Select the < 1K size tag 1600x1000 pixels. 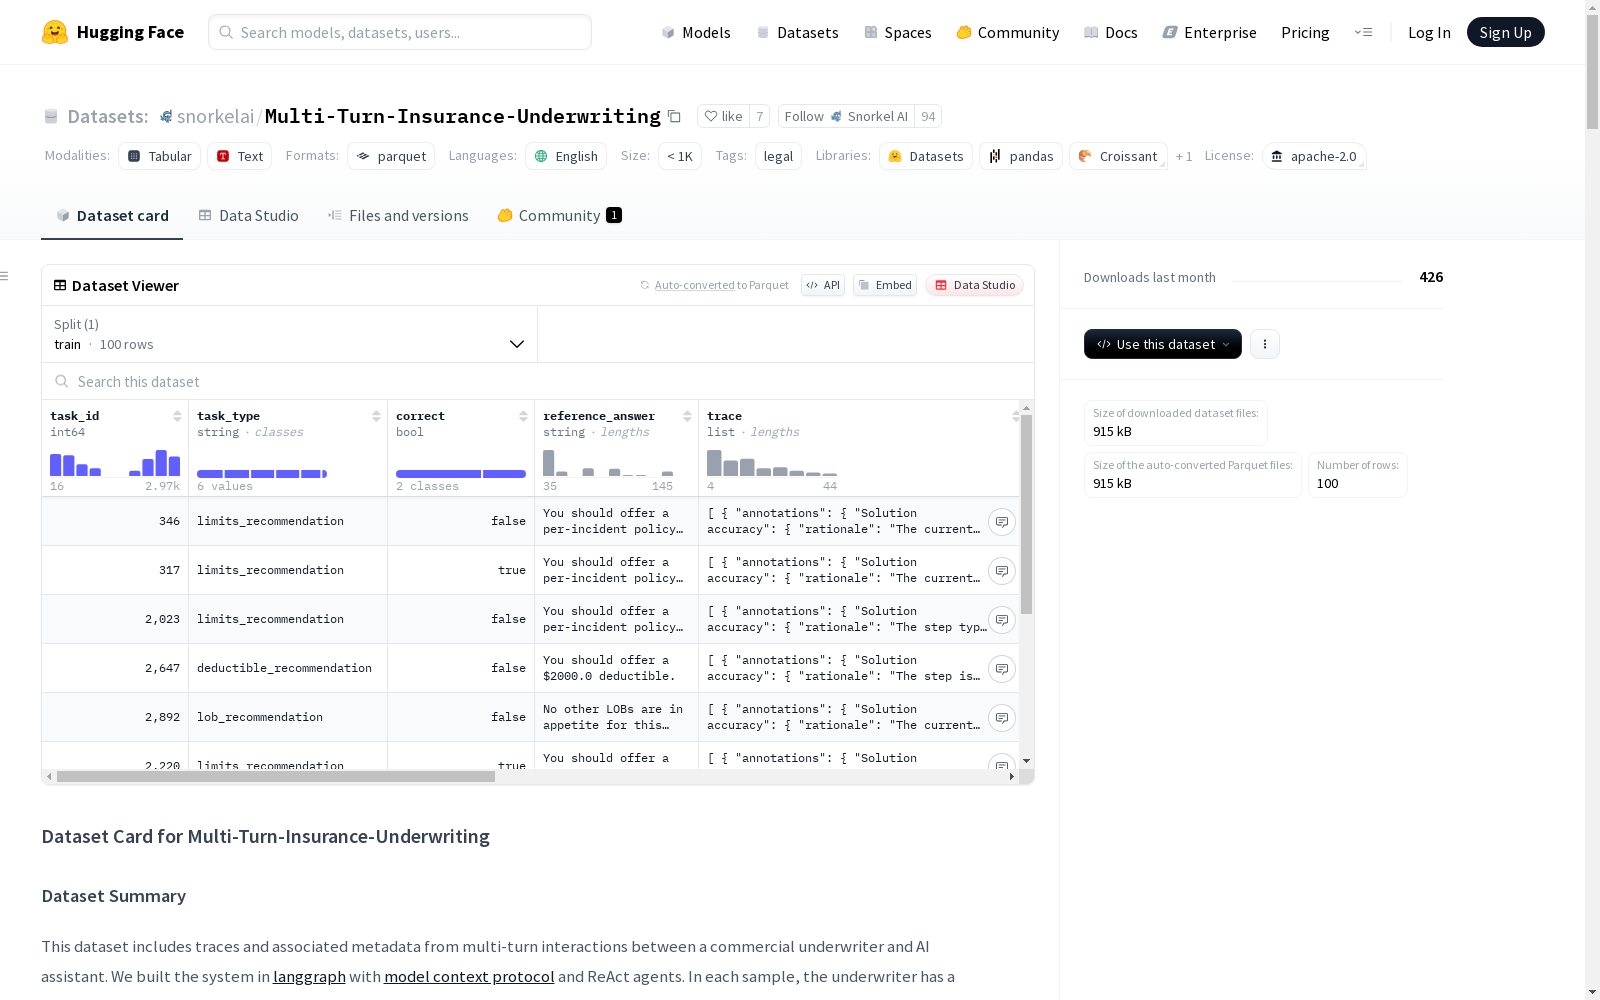pyautogui.click(x=680, y=156)
